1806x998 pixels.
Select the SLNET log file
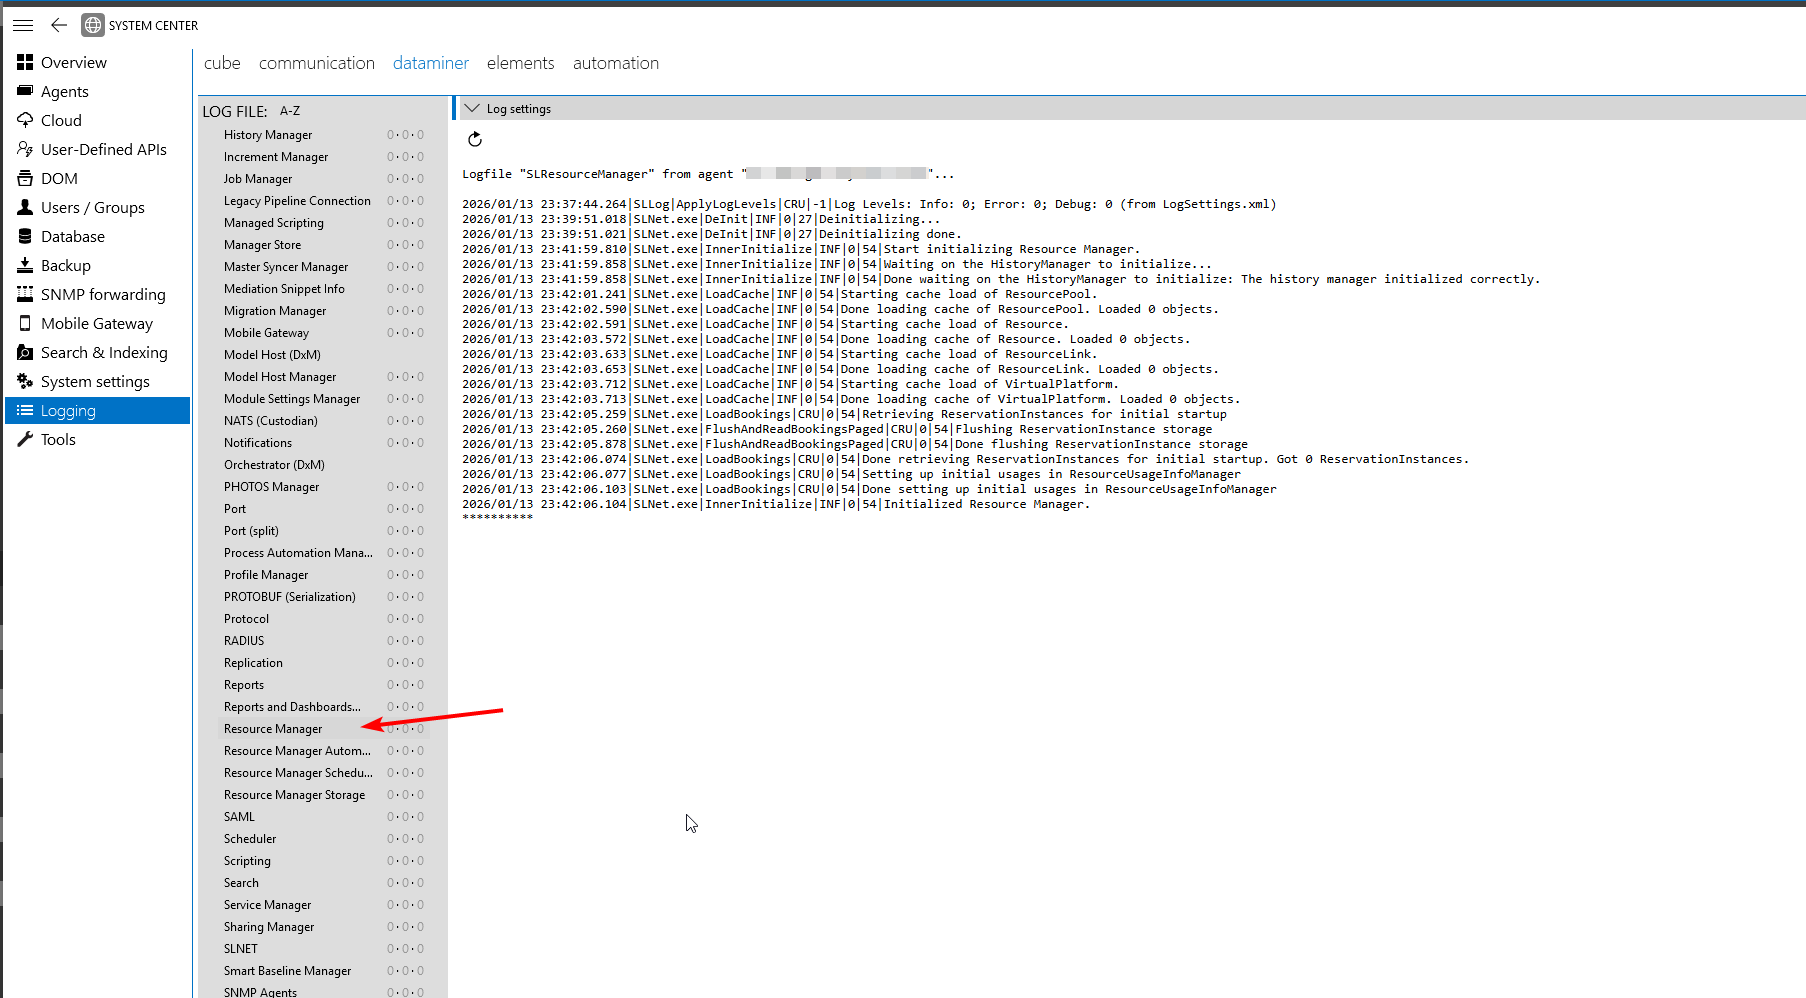[241, 949]
